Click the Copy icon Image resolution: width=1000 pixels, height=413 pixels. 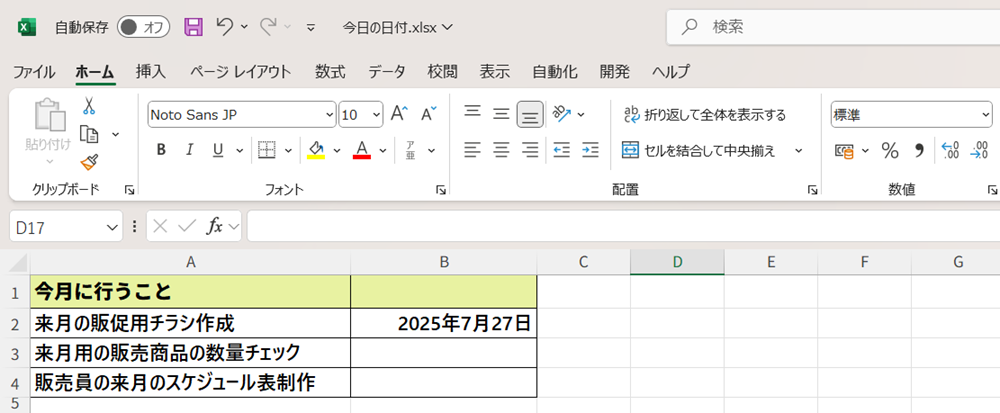click(x=89, y=134)
